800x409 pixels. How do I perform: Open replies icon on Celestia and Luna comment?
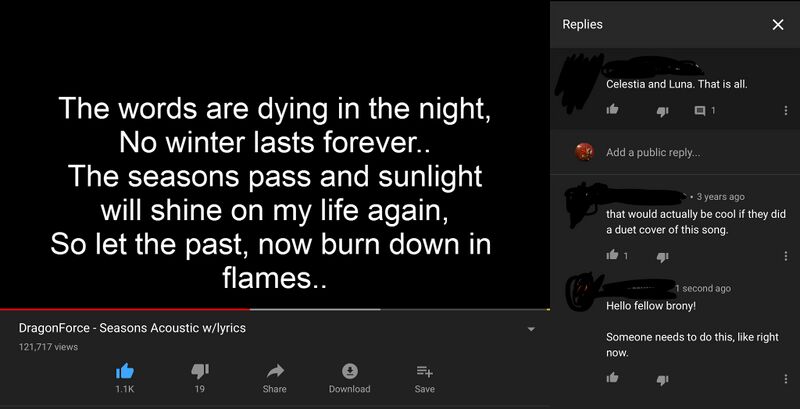(x=700, y=110)
